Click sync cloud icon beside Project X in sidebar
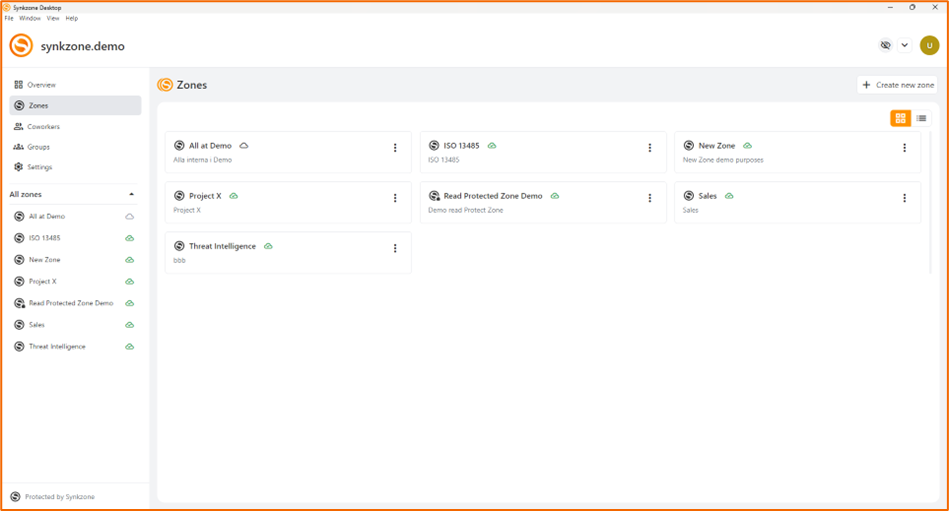The width and height of the screenshot is (949, 511). pos(130,282)
